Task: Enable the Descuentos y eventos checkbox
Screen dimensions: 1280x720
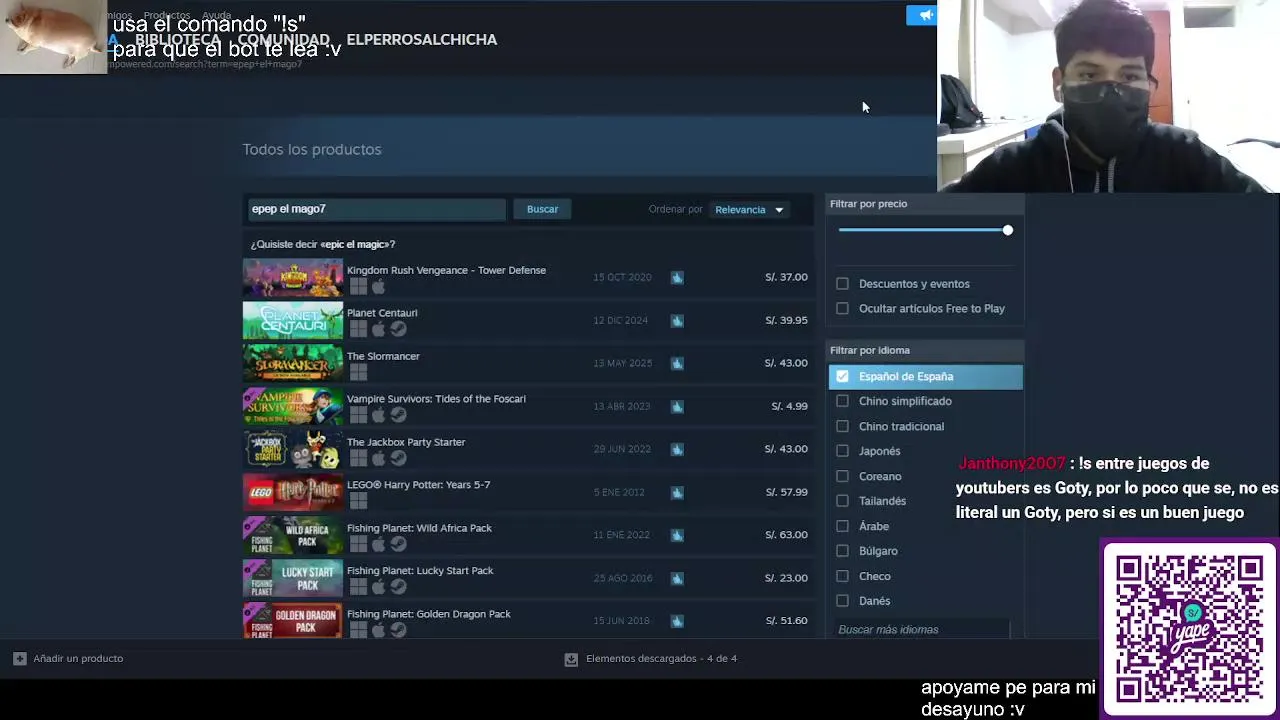Action: [842, 284]
